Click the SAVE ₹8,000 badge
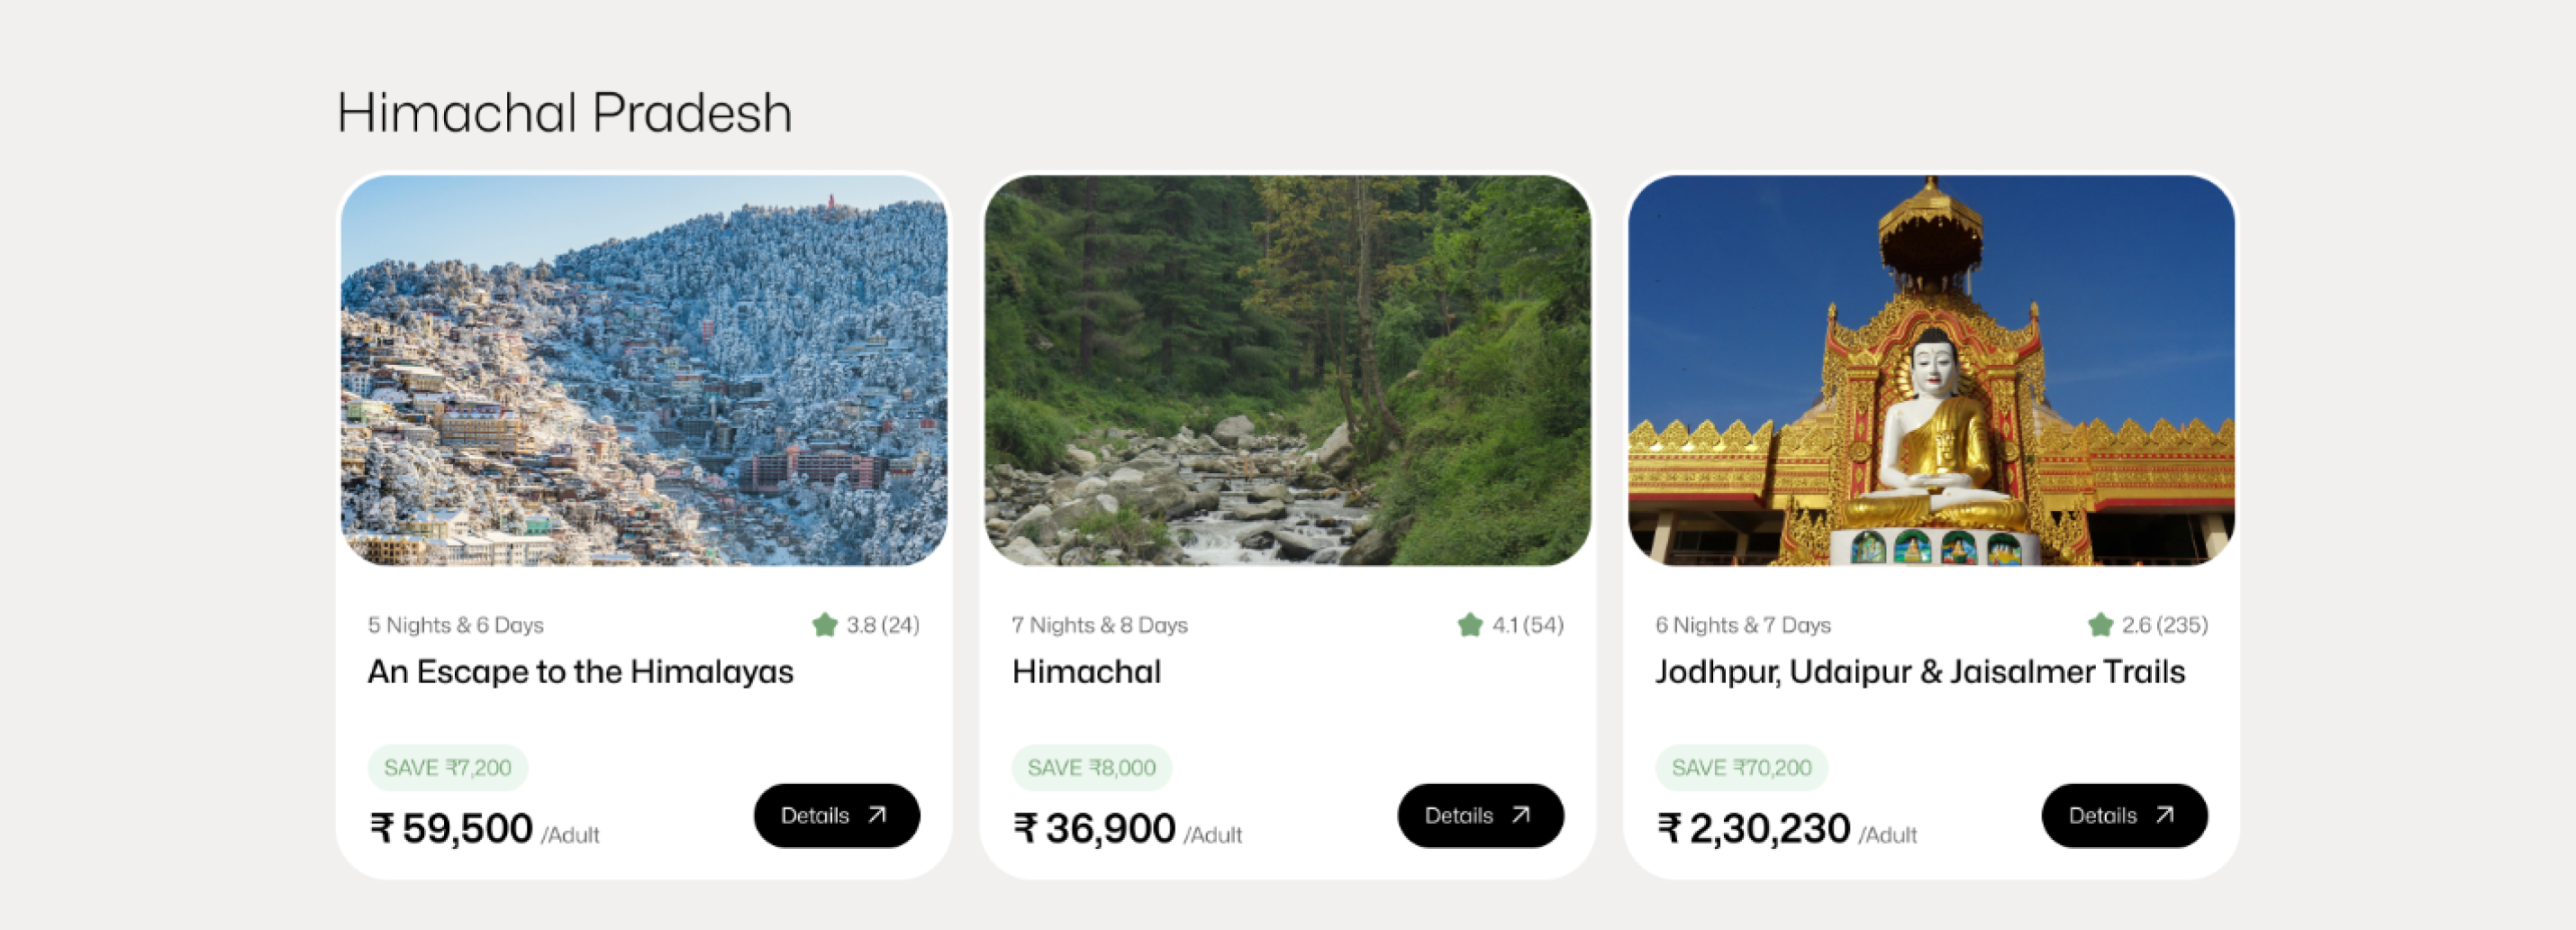The image size is (2576, 930). [x=1091, y=767]
